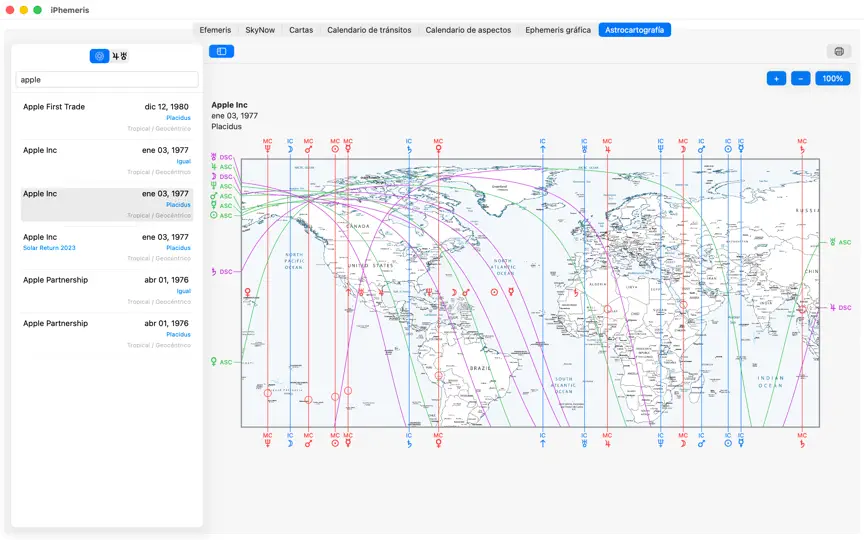
Task: Switch to the Jupiter-Uranus planets filter
Action: tap(120, 56)
